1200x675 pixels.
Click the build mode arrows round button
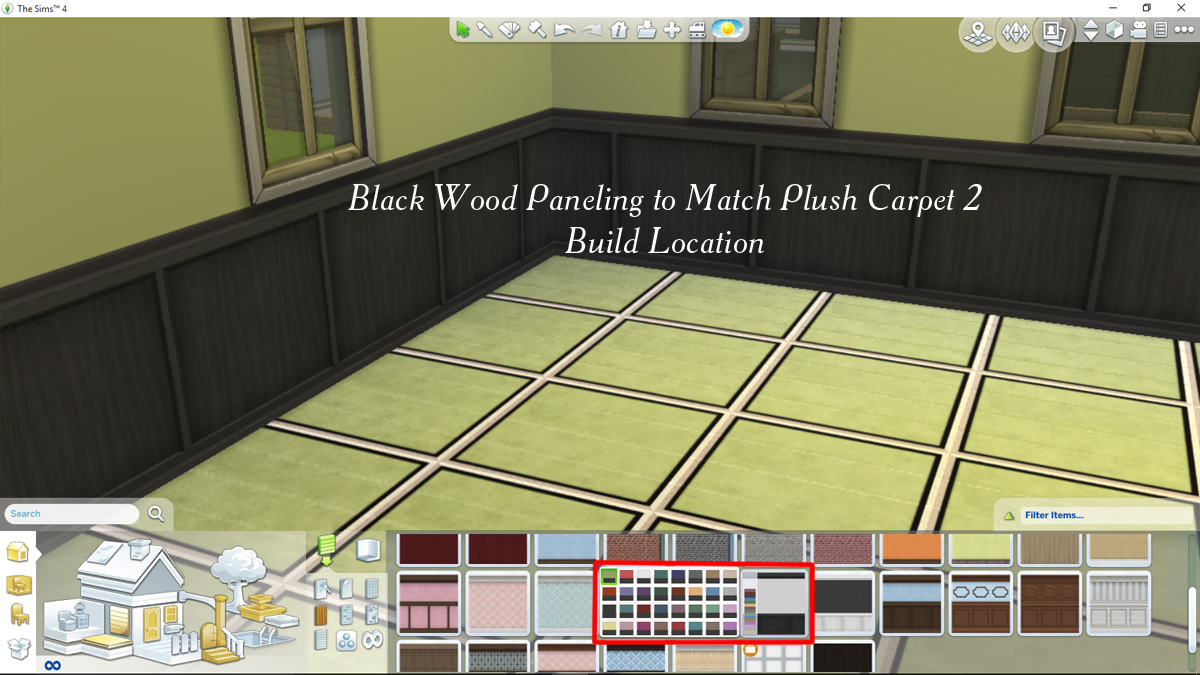[1016, 33]
